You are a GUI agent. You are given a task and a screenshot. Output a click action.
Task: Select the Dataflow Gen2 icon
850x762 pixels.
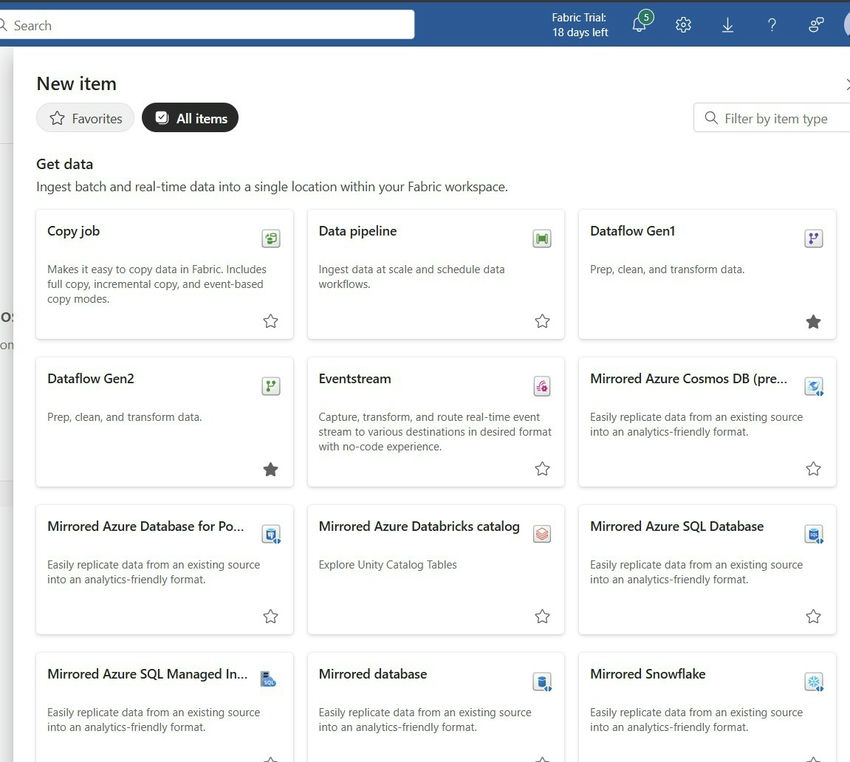pyautogui.click(x=270, y=386)
